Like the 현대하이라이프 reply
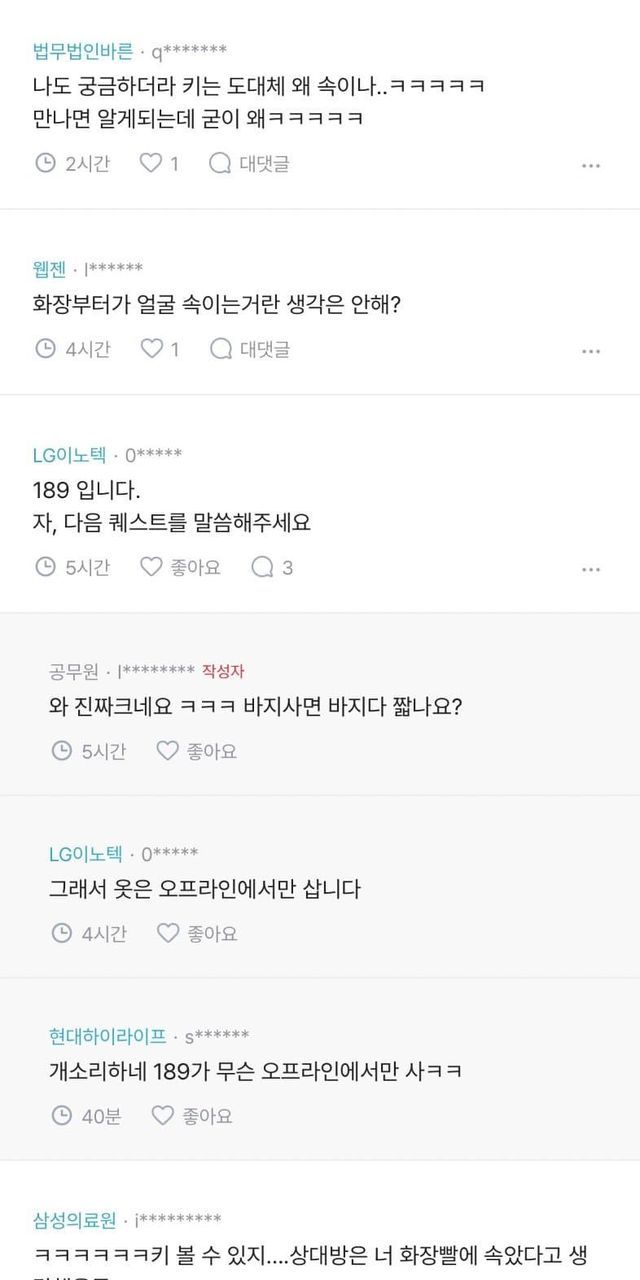Screen dimensions: 640x1280 point(163,1115)
